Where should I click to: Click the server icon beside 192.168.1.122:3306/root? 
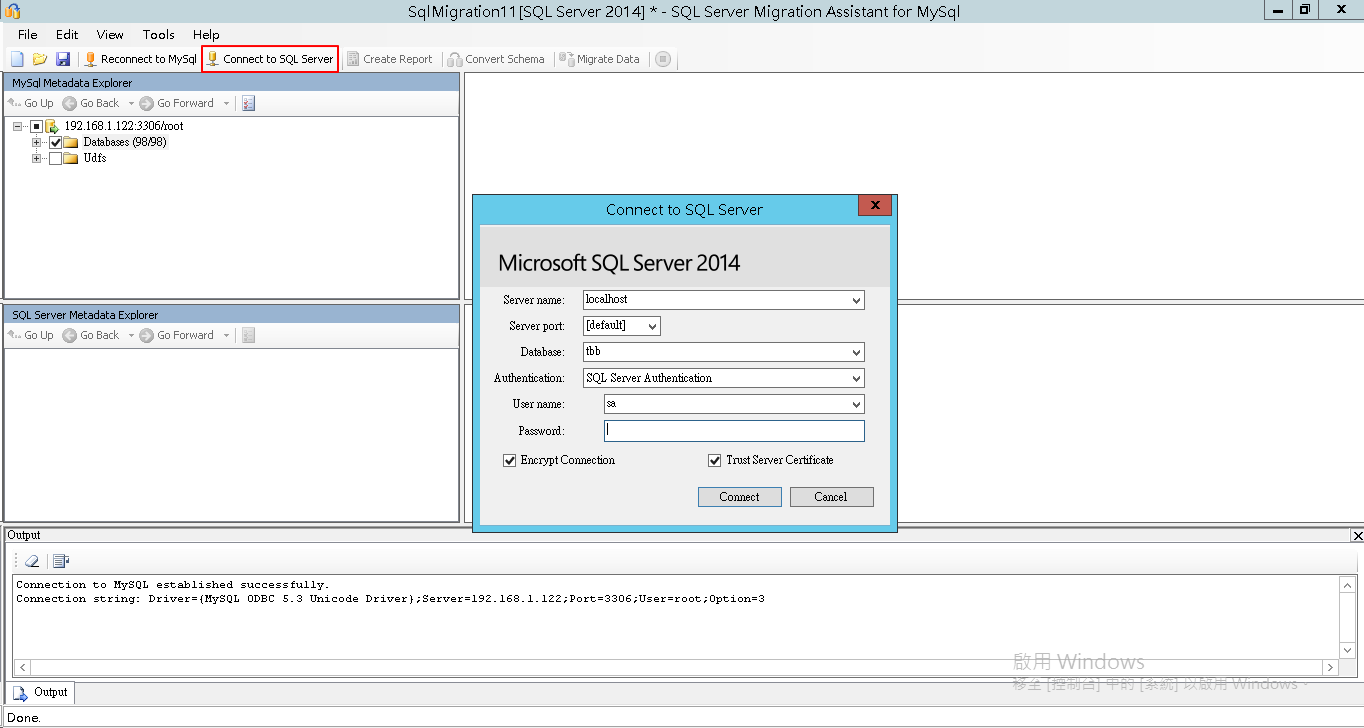(52, 126)
